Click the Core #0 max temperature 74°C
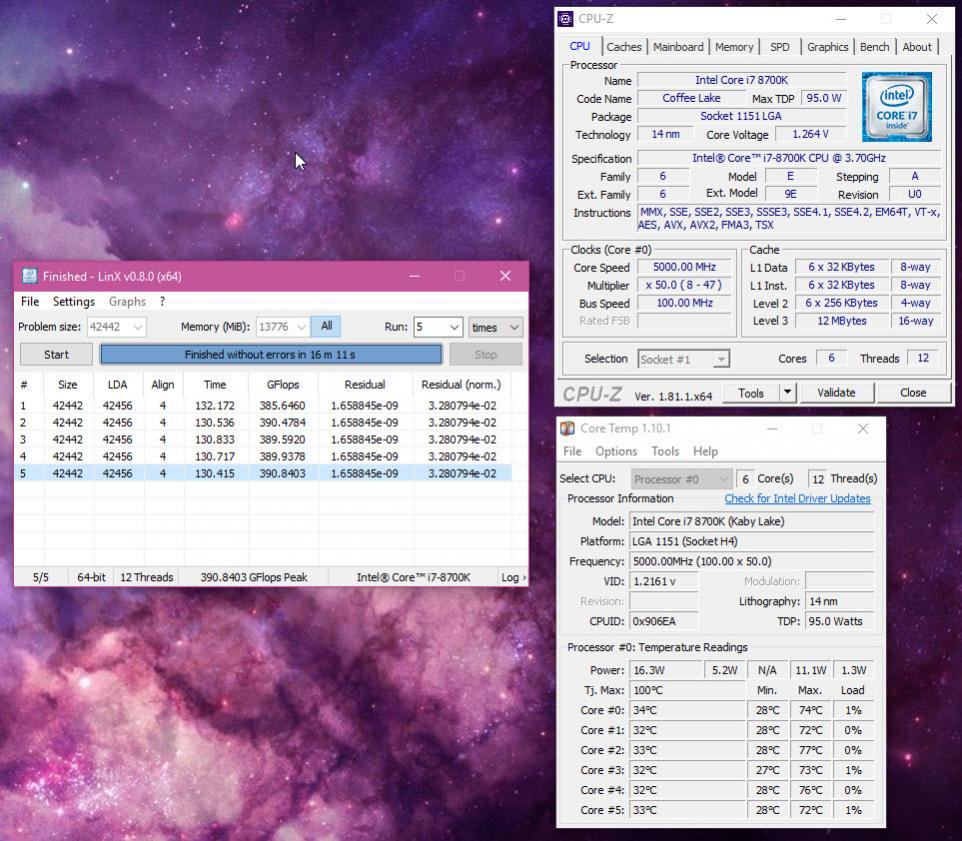The width and height of the screenshot is (962, 841). click(810, 710)
